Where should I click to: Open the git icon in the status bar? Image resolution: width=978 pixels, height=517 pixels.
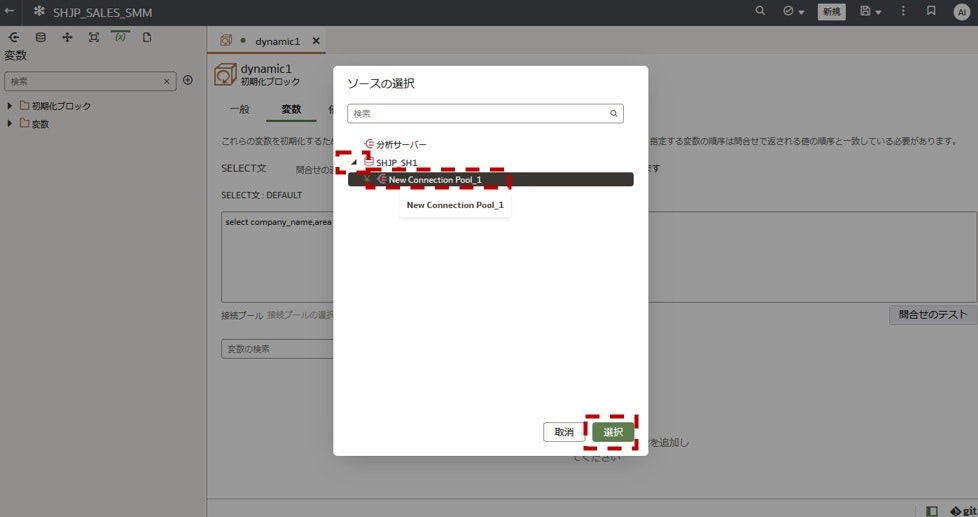[x=963, y=511]
